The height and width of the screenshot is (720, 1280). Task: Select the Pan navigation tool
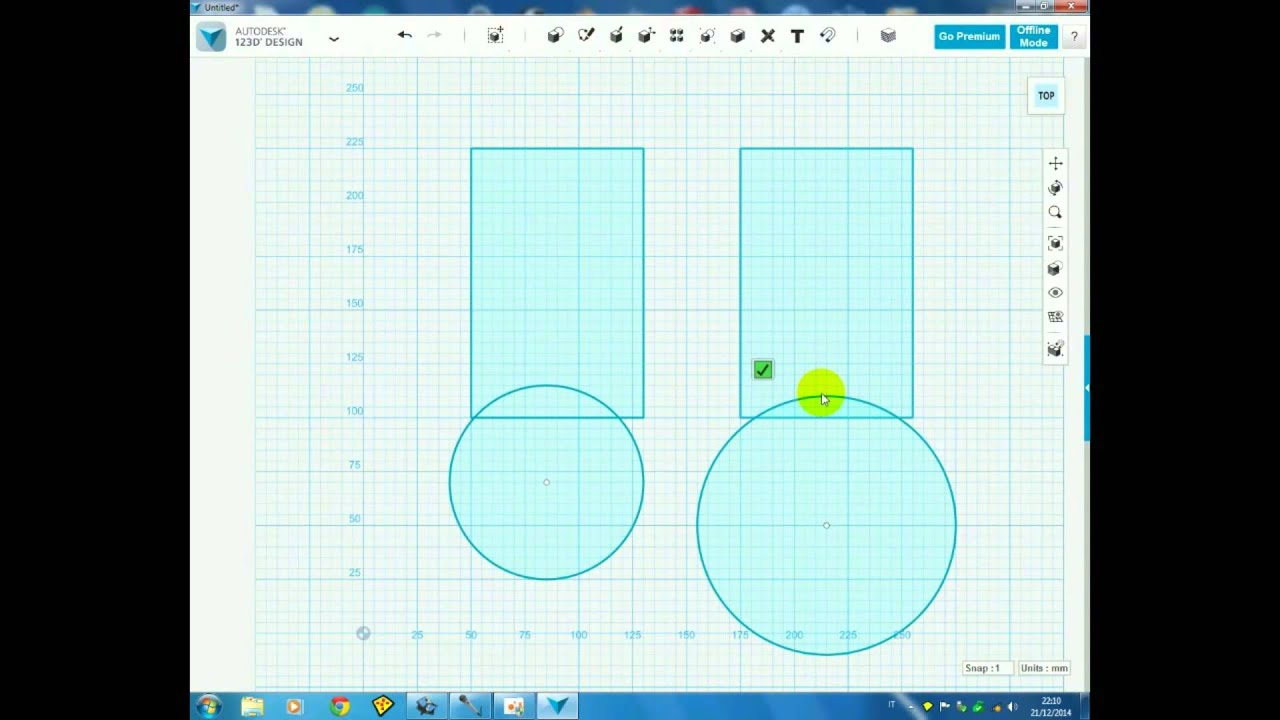point(1055,163)
